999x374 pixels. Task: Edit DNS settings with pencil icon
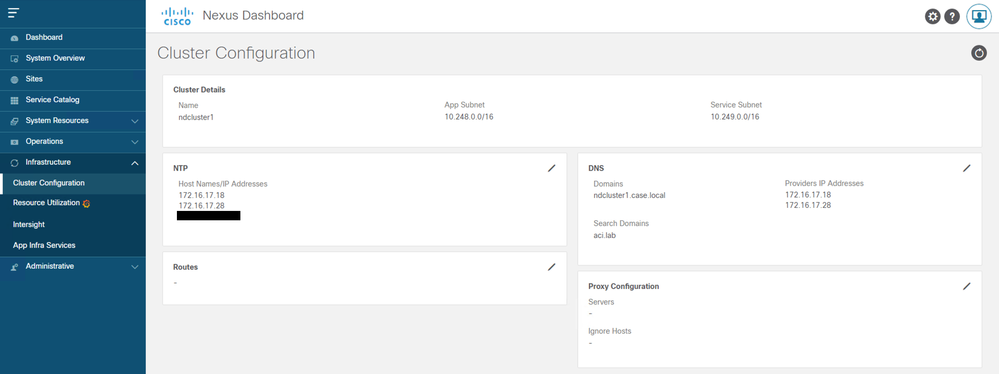click(x=967, y=168)
